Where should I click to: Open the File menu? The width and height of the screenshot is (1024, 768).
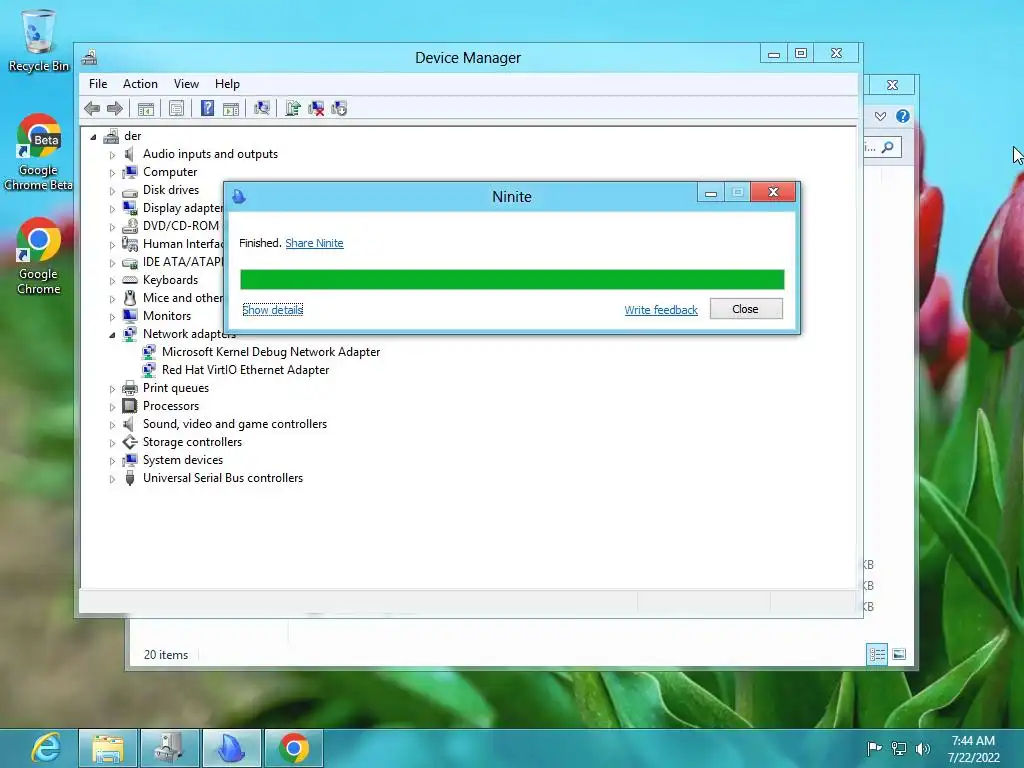tap(98, 84)
